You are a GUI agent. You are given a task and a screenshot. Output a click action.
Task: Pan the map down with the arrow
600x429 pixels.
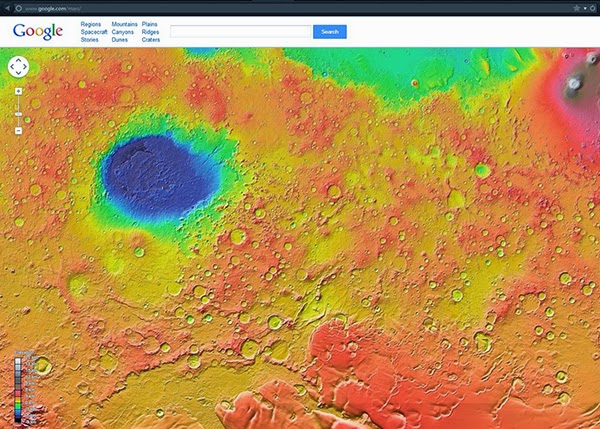point(18,73)
